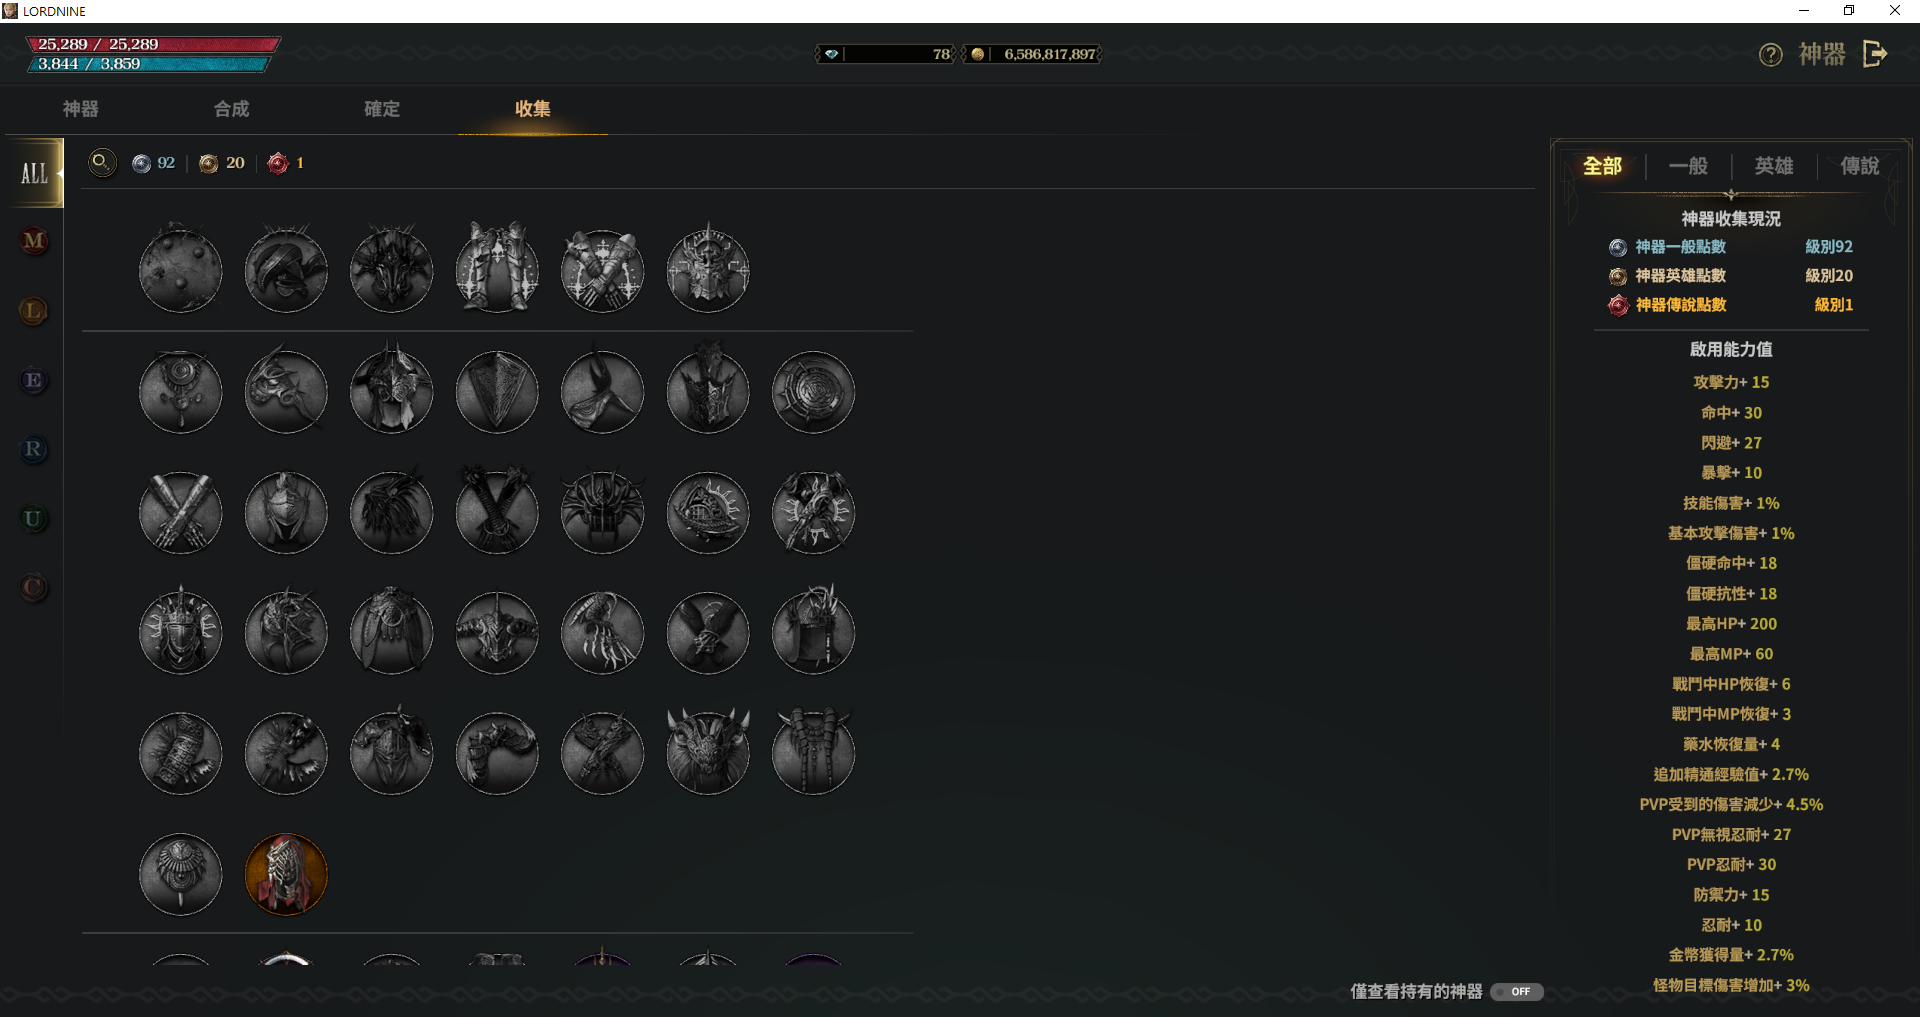Viewport: 1920px width, 1017px height.
Task: Select the ALL filter in sidebar
Action: point(35,173)
